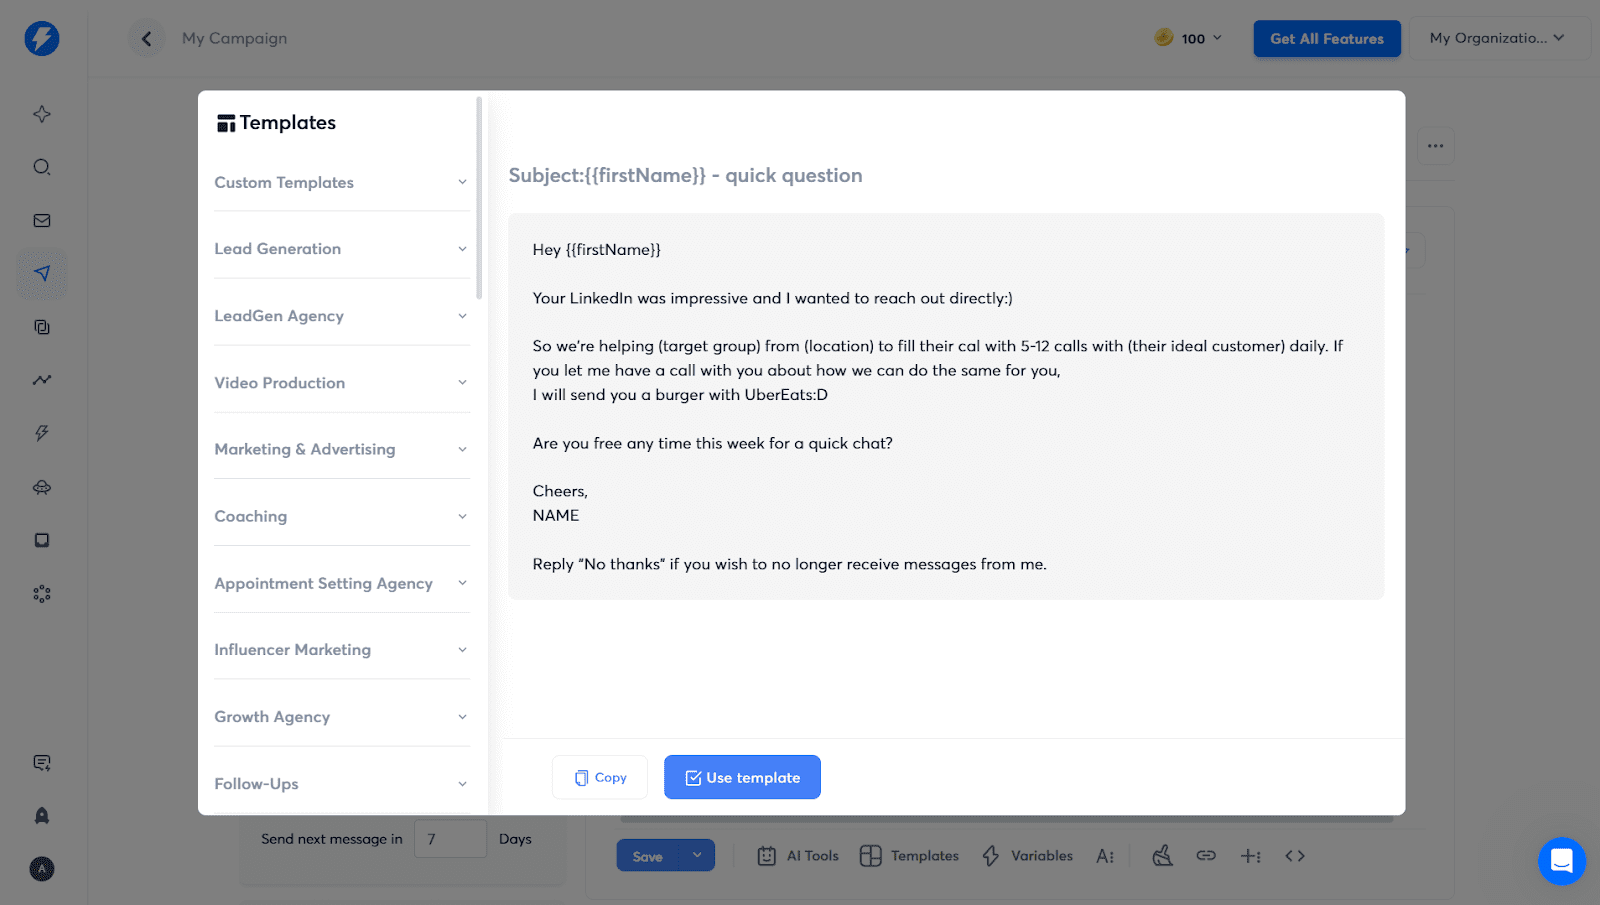
Task: Click the Use template button
Action: coord(742,778)
